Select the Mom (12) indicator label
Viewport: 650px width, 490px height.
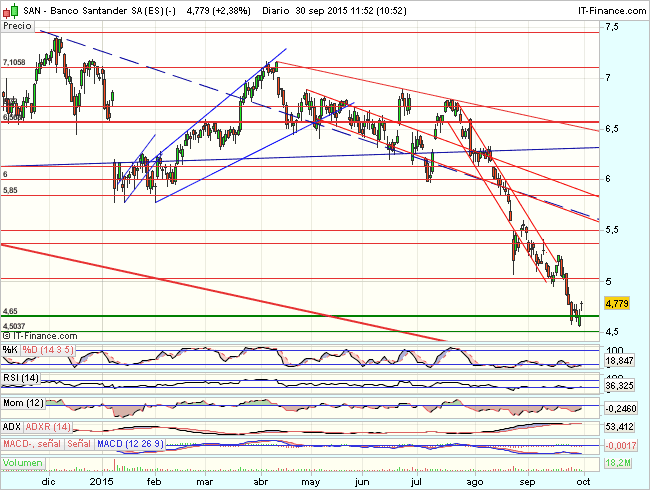click(x=23, y=403)
